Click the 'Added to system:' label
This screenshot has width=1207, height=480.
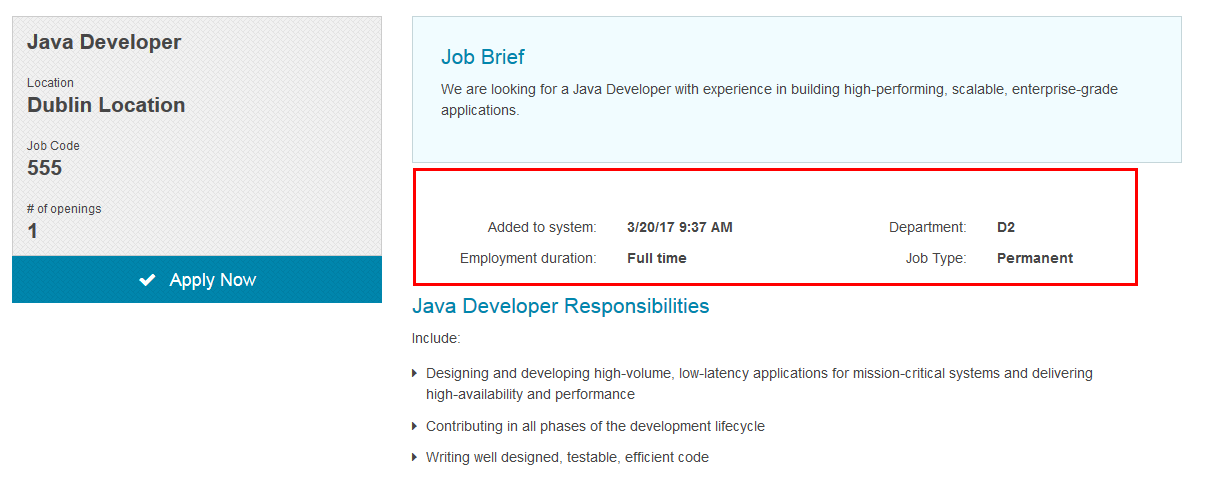tap(542, 227)
